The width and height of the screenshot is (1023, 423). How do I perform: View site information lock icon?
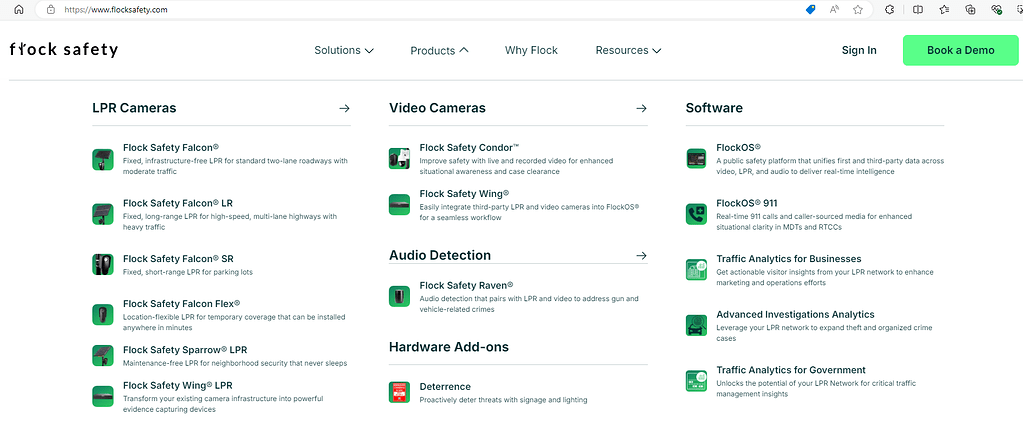click(x=51, y=10)
